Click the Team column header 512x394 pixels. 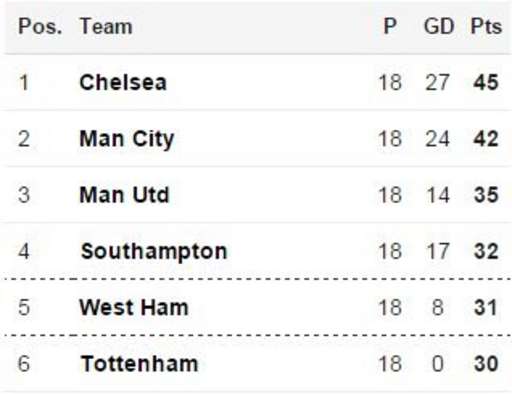(106, 26)
